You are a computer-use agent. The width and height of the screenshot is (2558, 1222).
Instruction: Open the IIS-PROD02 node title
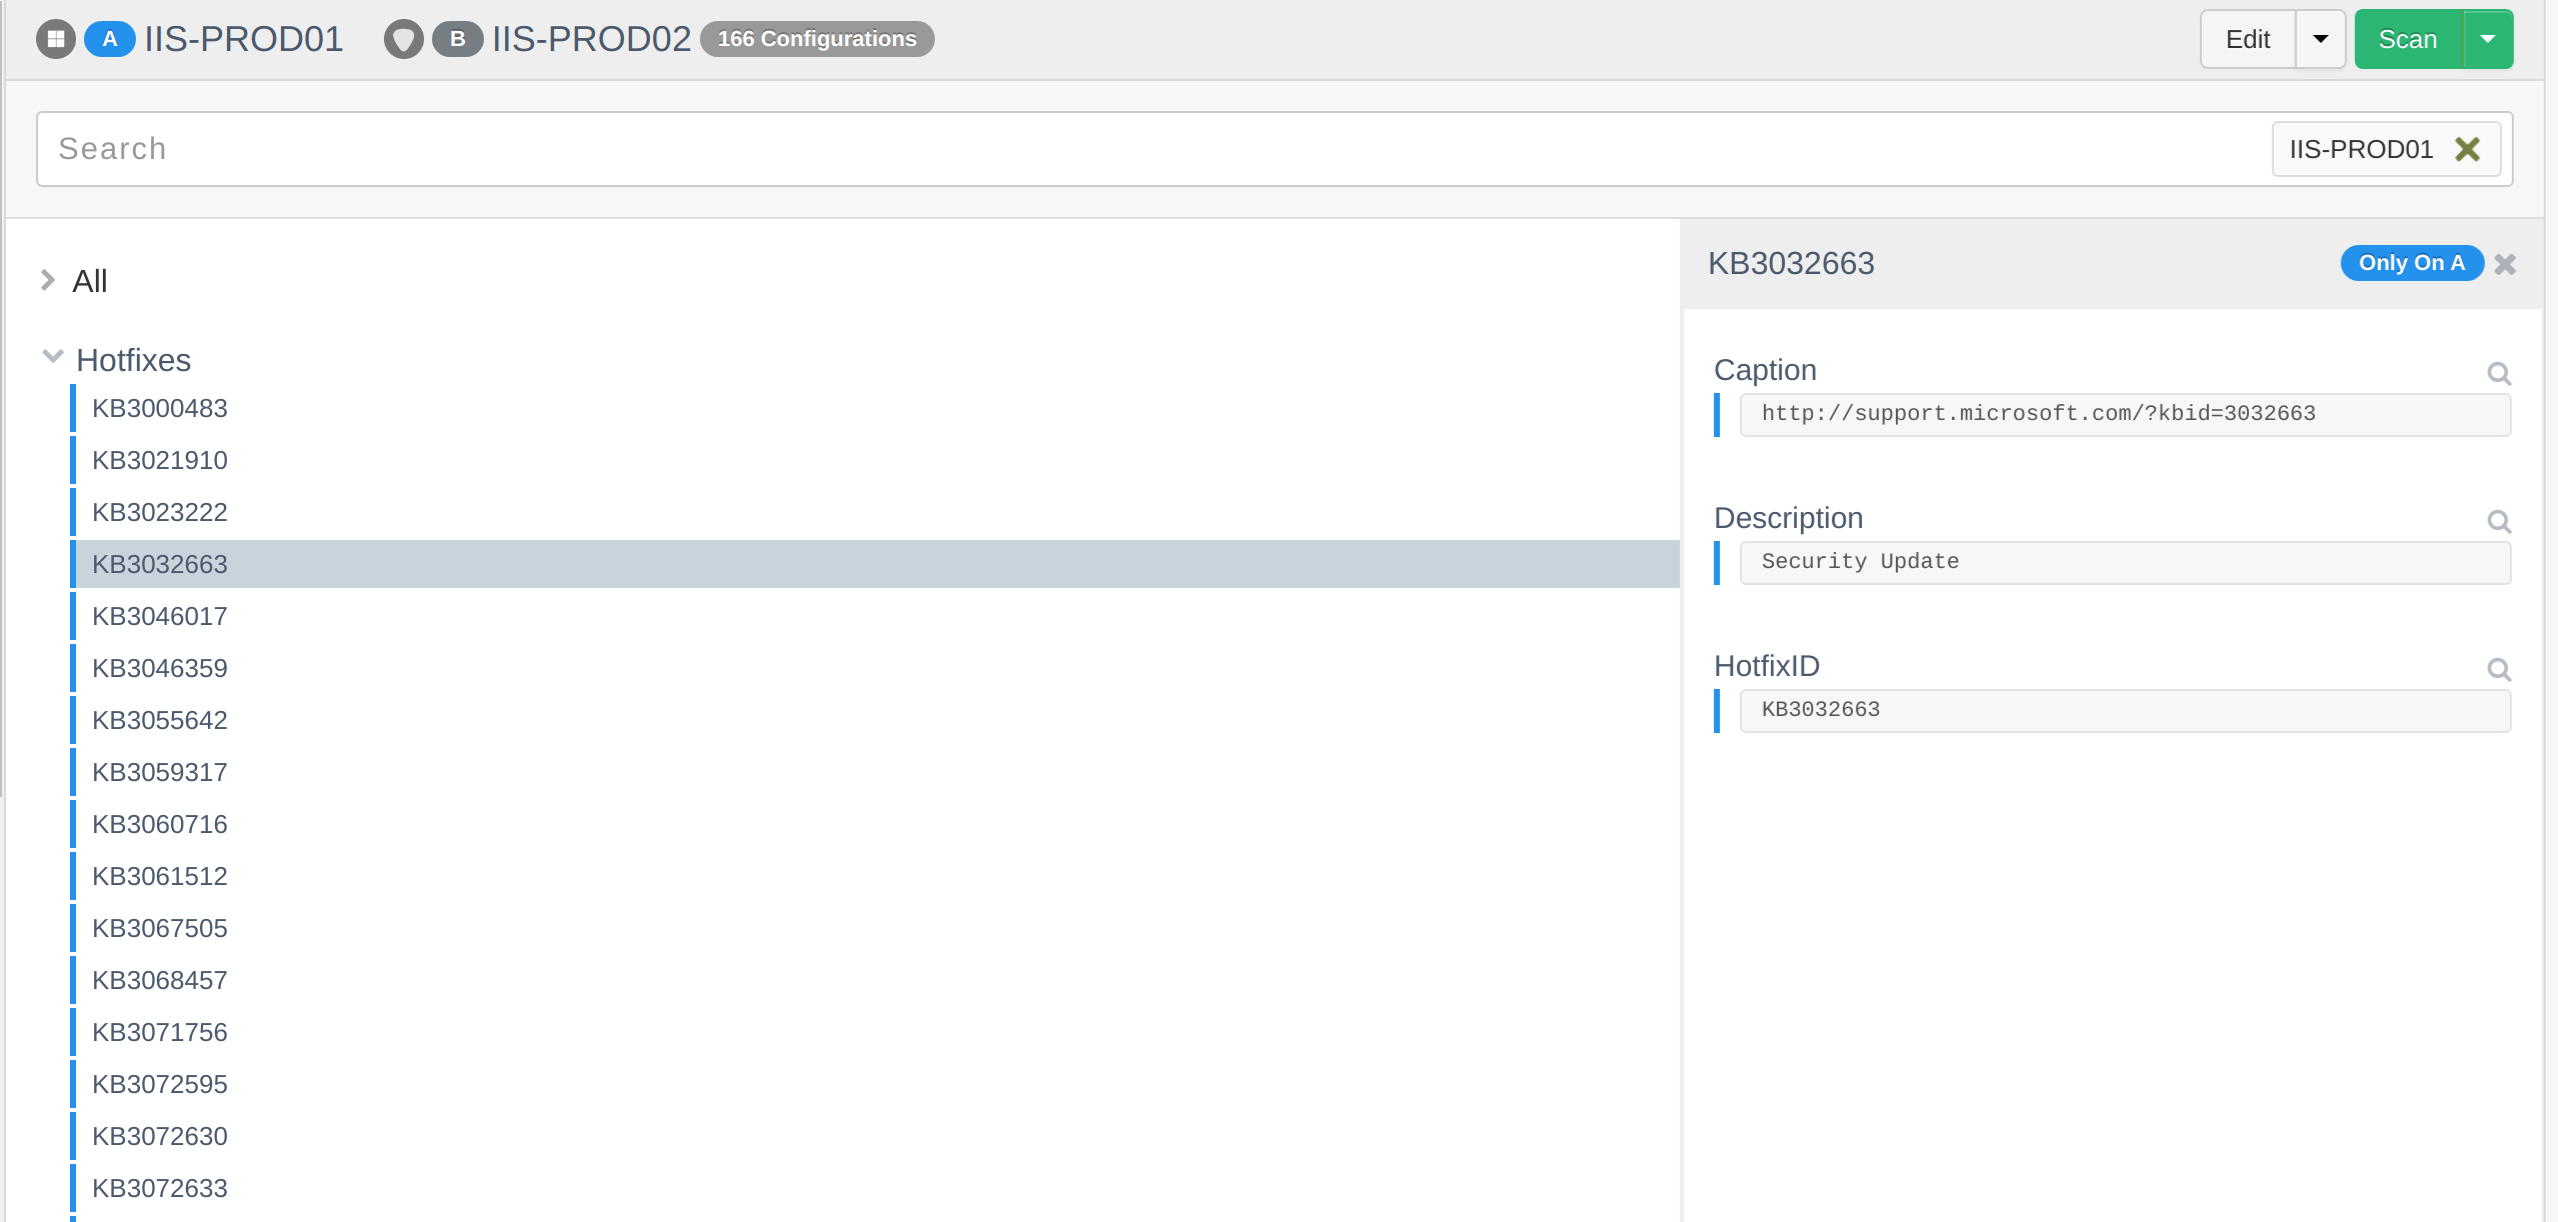coord(591,39)
